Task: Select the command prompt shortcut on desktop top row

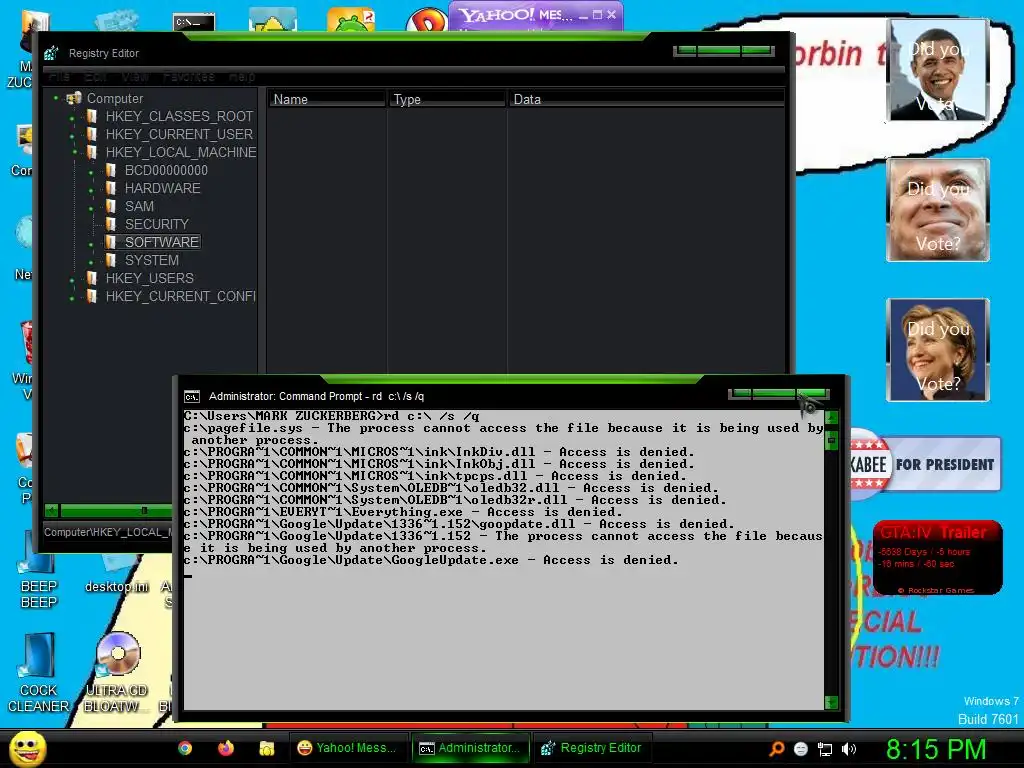Action: (x=194, y=22)
